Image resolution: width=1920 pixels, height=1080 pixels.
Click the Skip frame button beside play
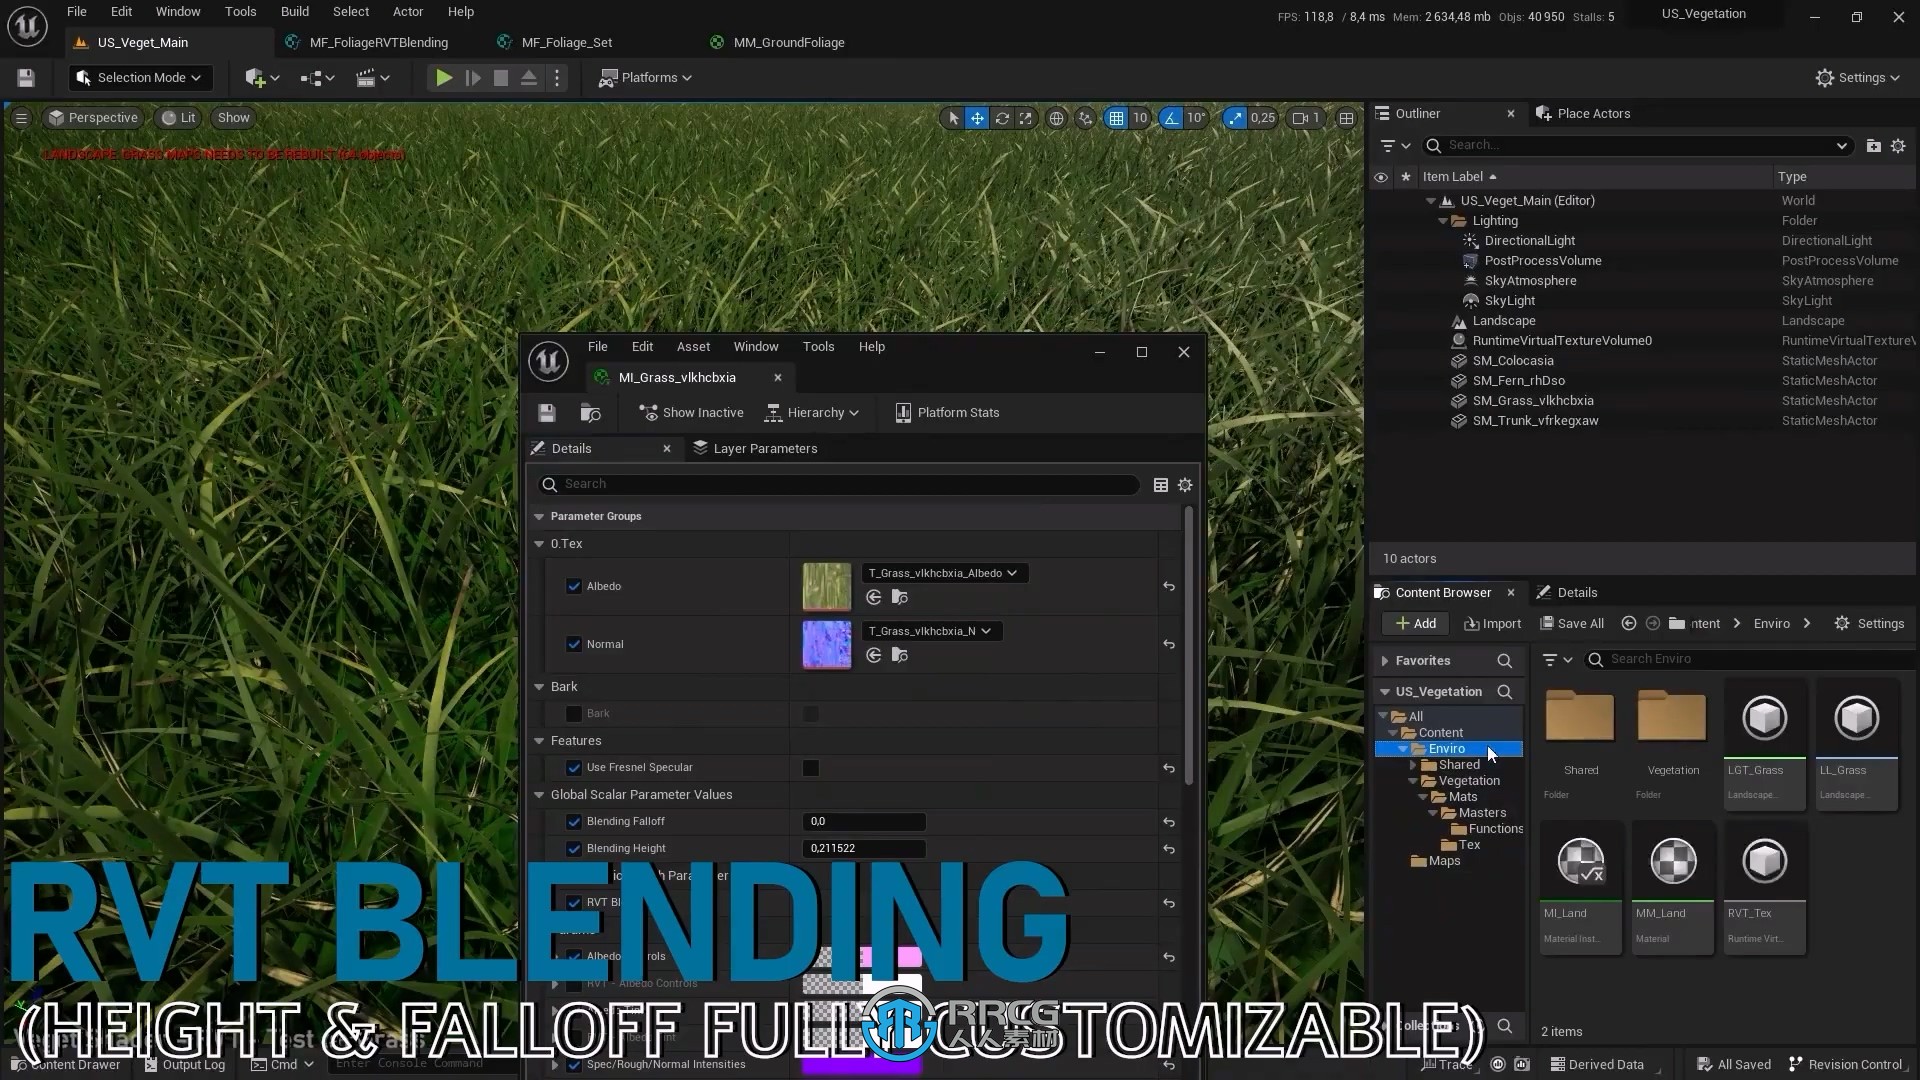click(x=473, y=78)
